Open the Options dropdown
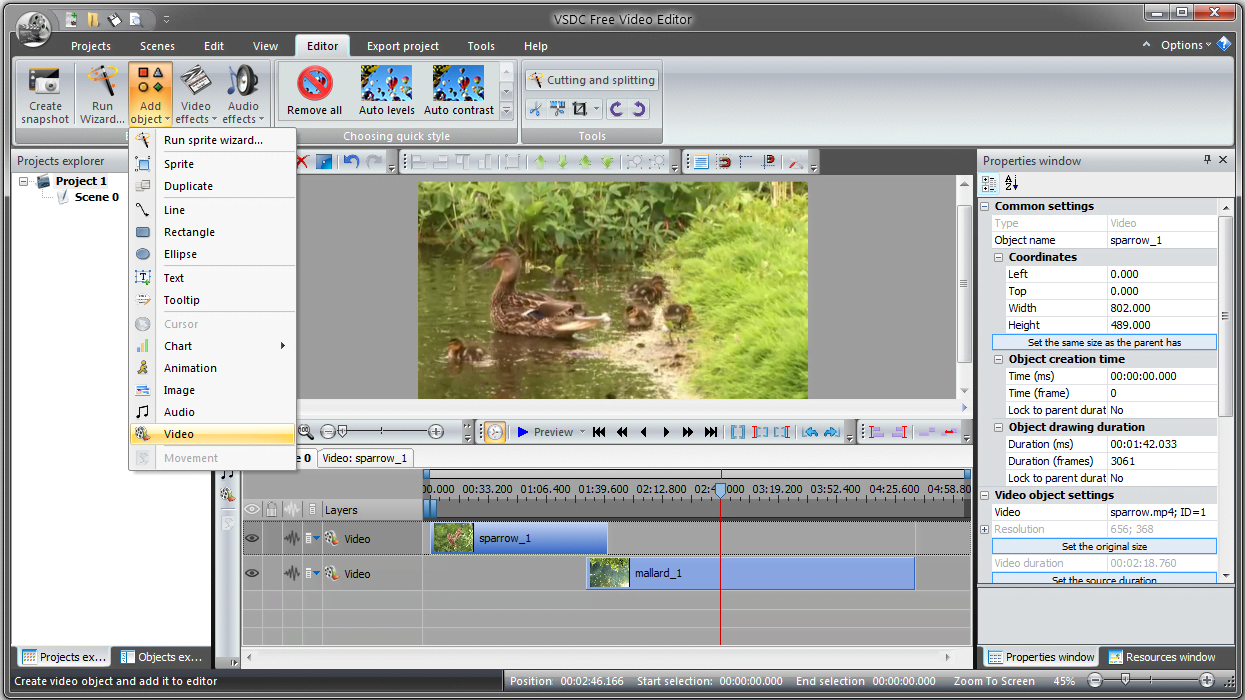The width and height of the screenshot is (1245, 700). 1185,45
